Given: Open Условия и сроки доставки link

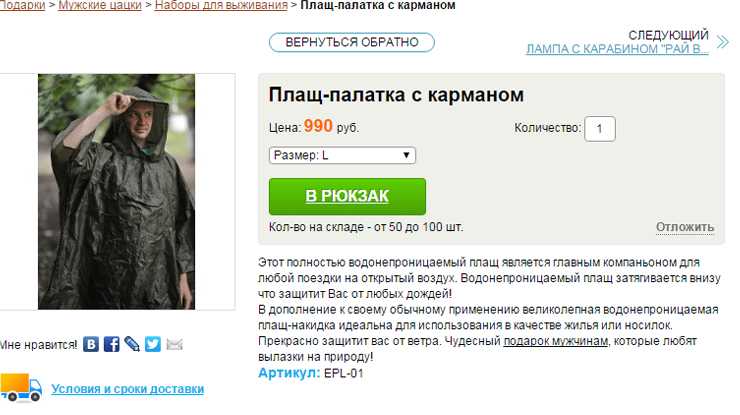Looking at the screenshot, I should 127,389.
